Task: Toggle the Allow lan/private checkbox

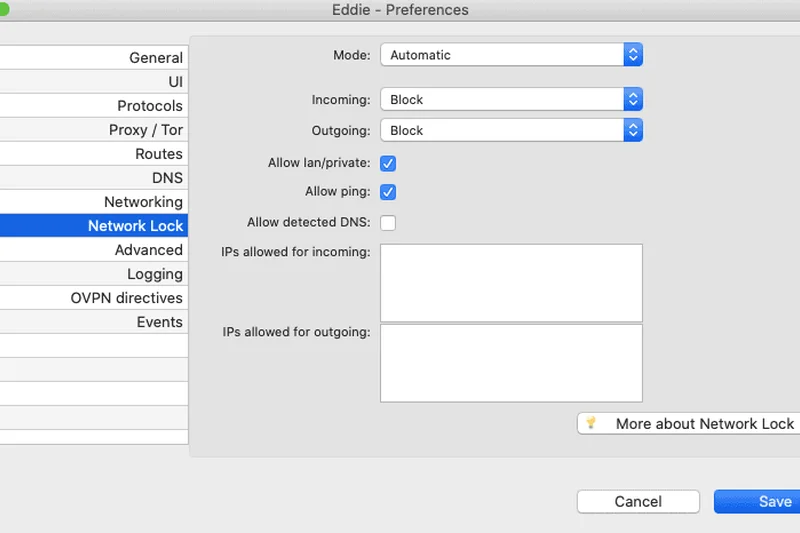Action: pyautogui.click(x=388, y=163)
